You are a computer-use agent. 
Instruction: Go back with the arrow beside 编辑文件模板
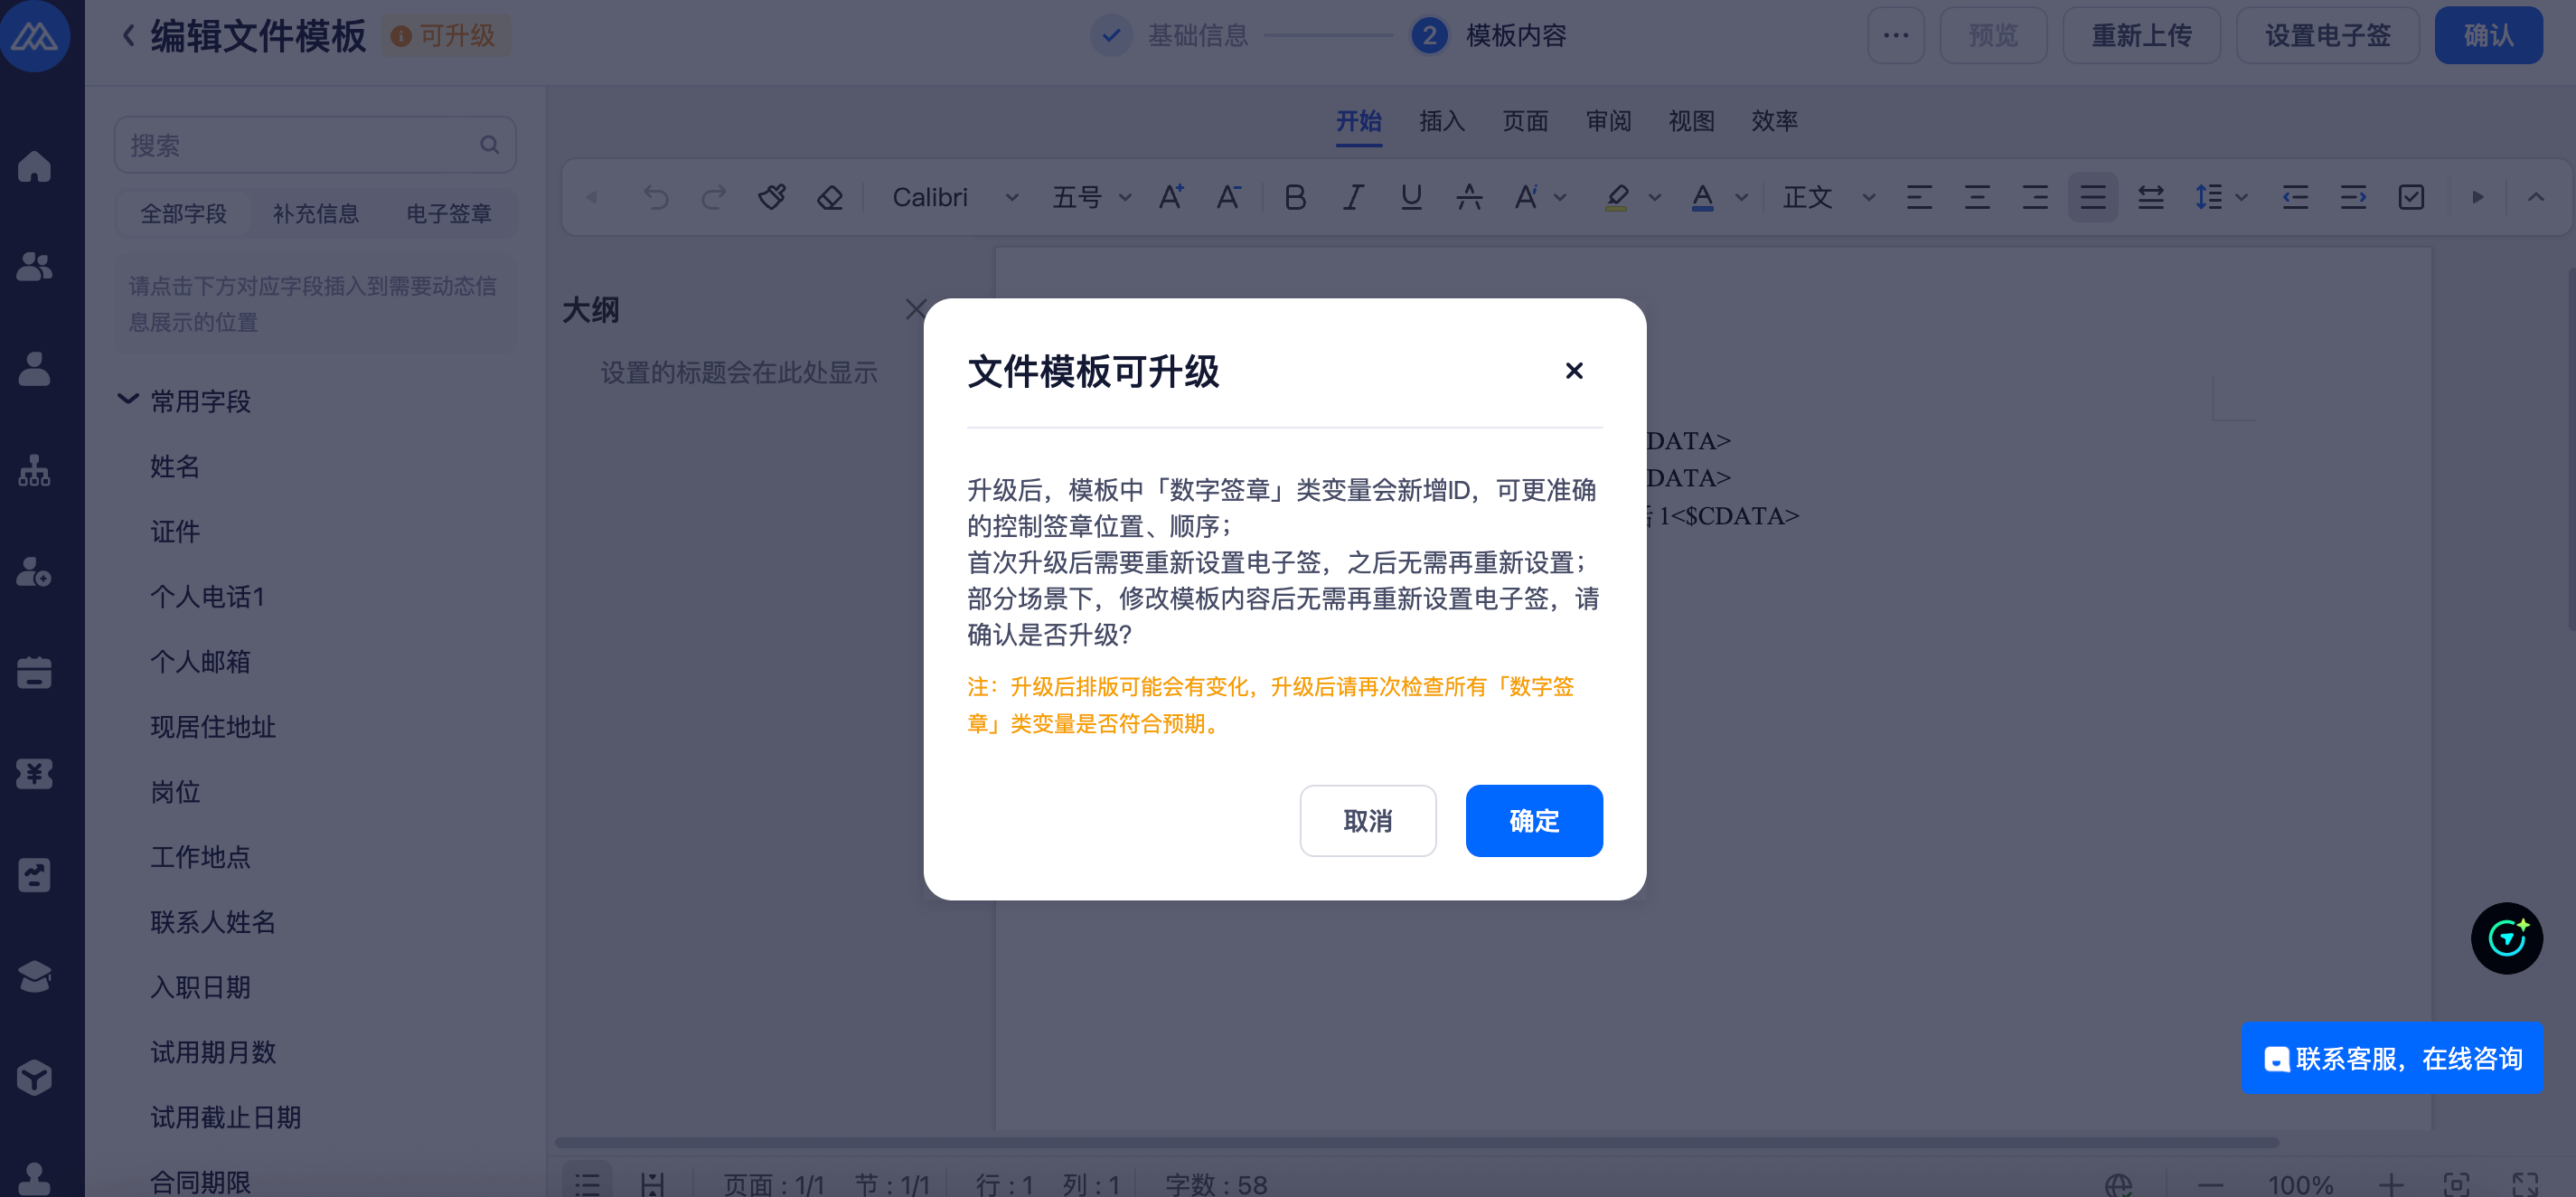click(x=128, y=36)
